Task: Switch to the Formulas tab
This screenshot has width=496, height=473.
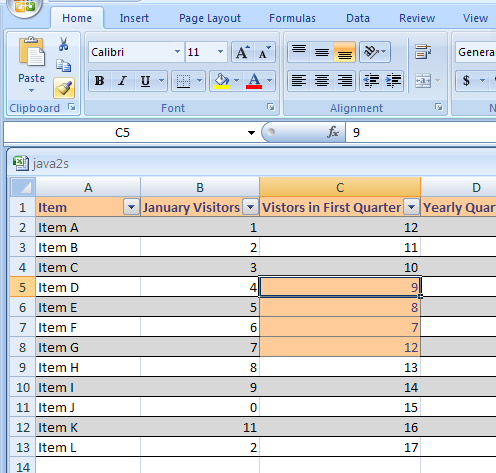Action: pyautogui.click(x=292, y=18)
